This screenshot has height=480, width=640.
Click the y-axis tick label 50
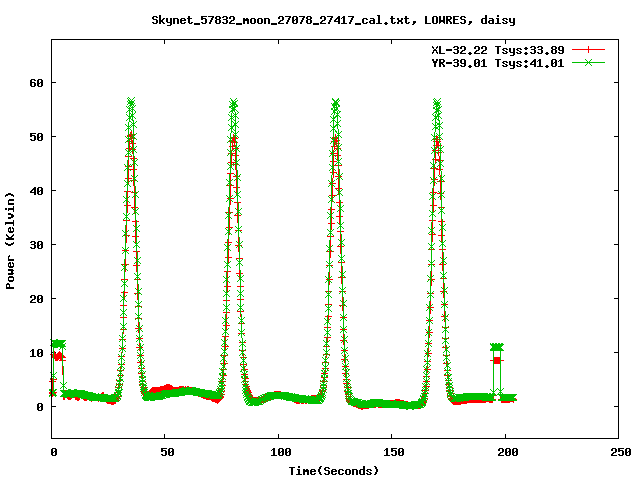[36, 137]
